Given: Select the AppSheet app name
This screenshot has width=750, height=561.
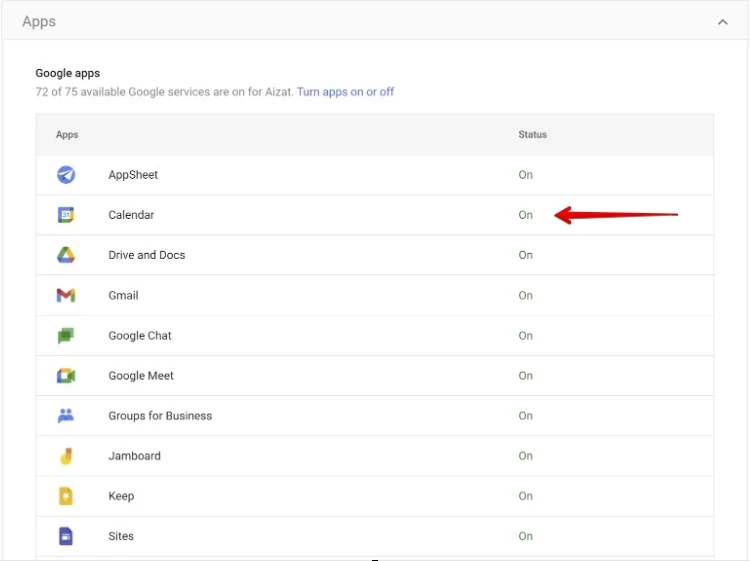Looking at the screenshot, I should [x=133, y=175].
